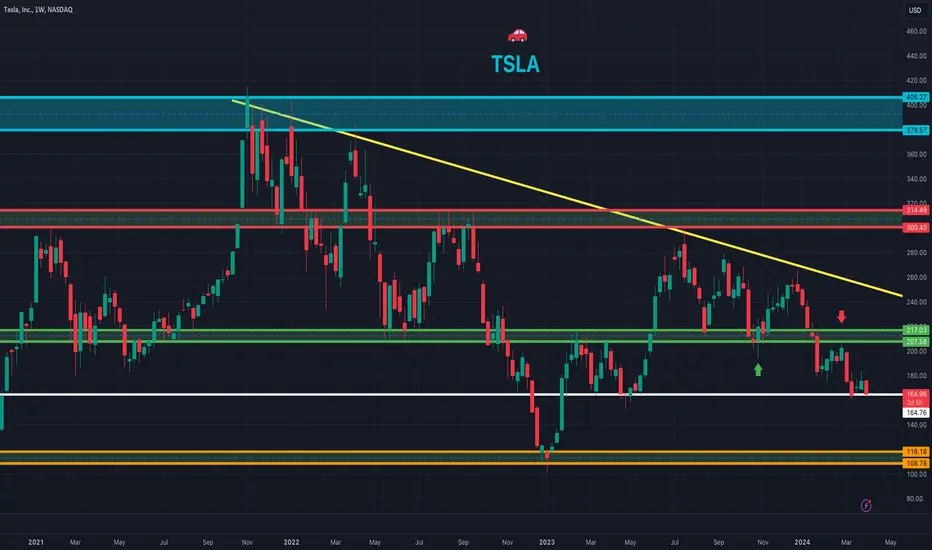Click 80.00 on the price scale
This screenshot has width=932, height=550.
tap(915, 499)
